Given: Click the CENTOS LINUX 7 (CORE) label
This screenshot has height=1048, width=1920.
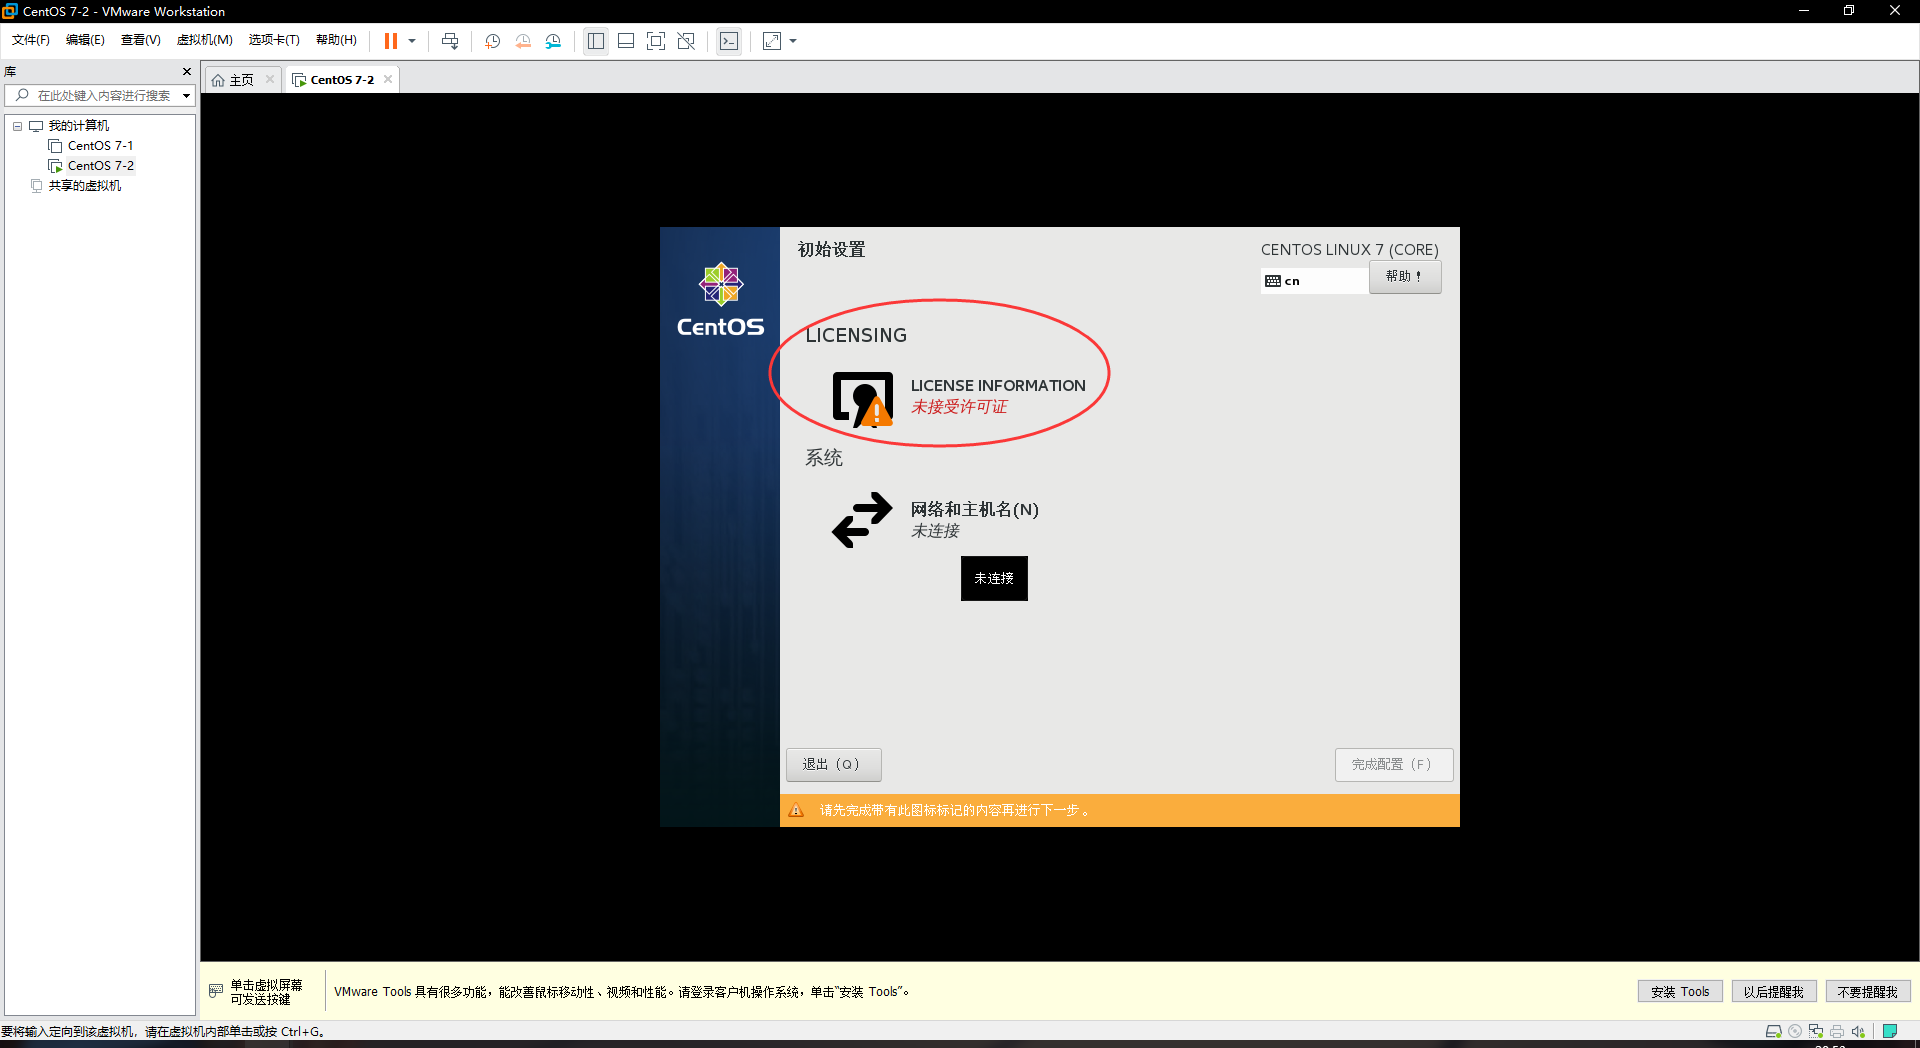Looking at the screenshot, I should click(1349, 250).
